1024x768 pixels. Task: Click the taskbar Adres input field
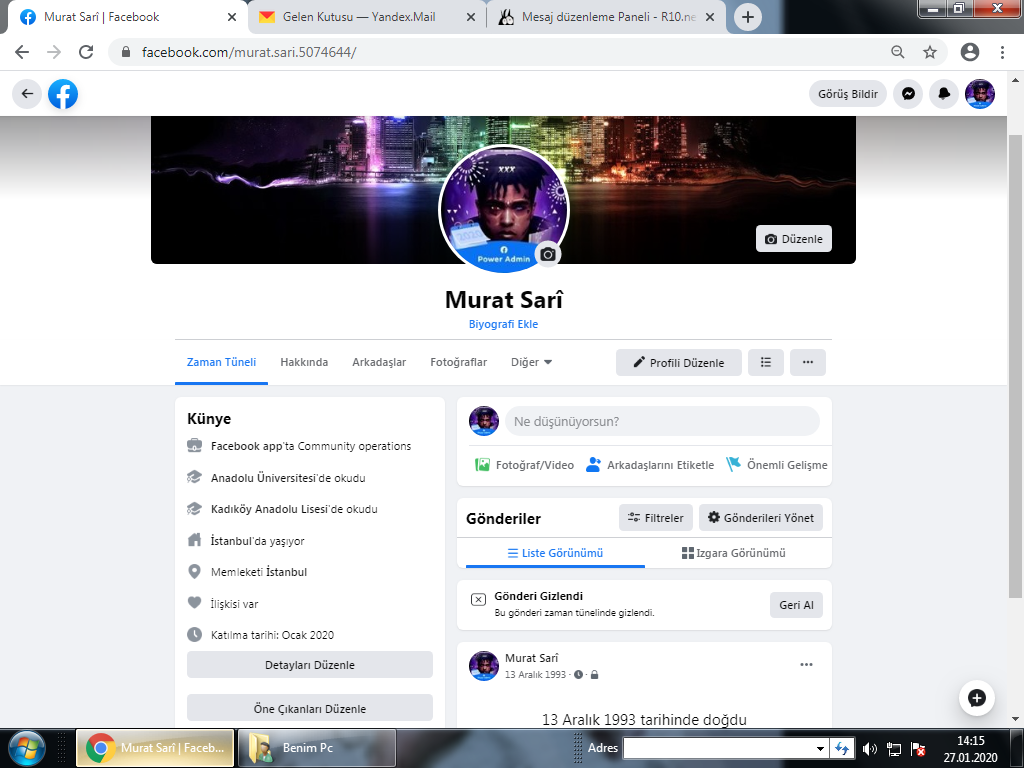pyautogui.click(x=718, y=748)
